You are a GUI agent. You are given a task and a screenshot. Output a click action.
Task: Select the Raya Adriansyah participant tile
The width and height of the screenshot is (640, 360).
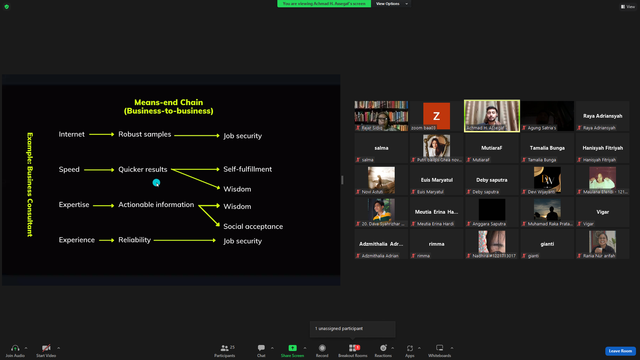pyautogui.click(x=602, y=116)
